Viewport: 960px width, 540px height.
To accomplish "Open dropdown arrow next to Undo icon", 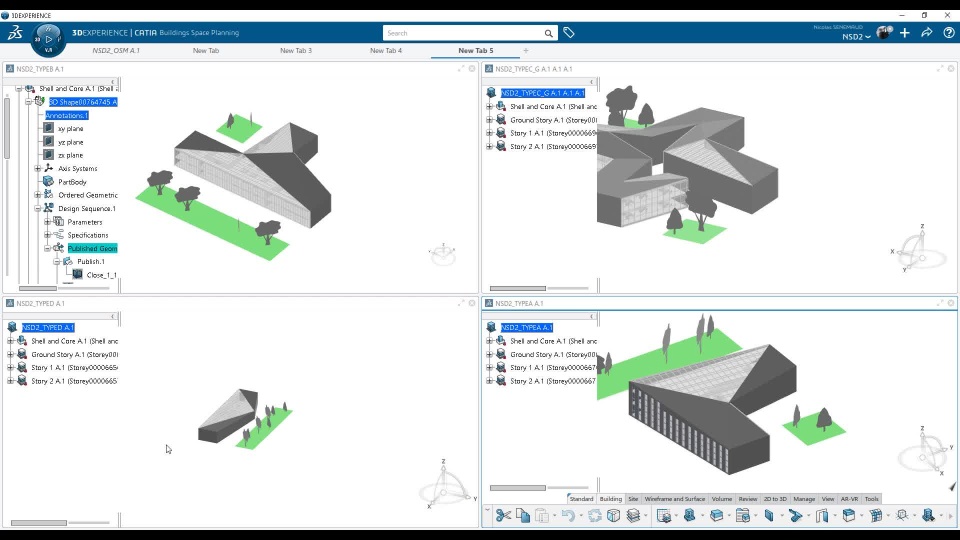I will pyautogui.click(x=581, y=516).
